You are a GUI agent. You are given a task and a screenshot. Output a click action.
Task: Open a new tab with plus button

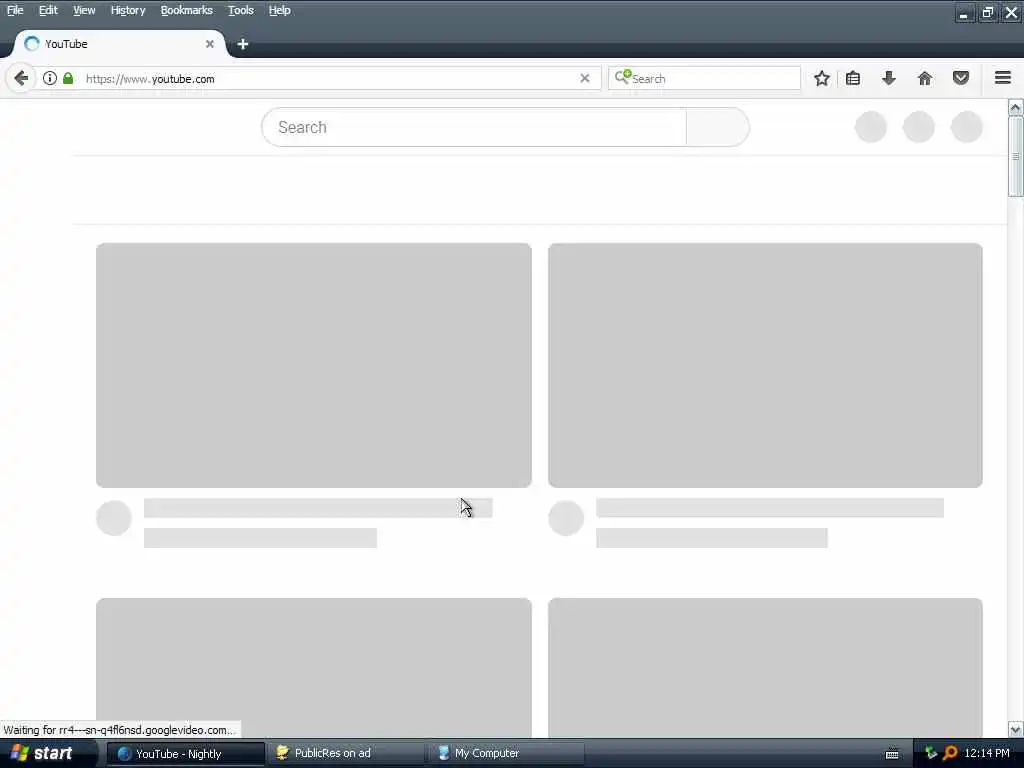[242, 44]
